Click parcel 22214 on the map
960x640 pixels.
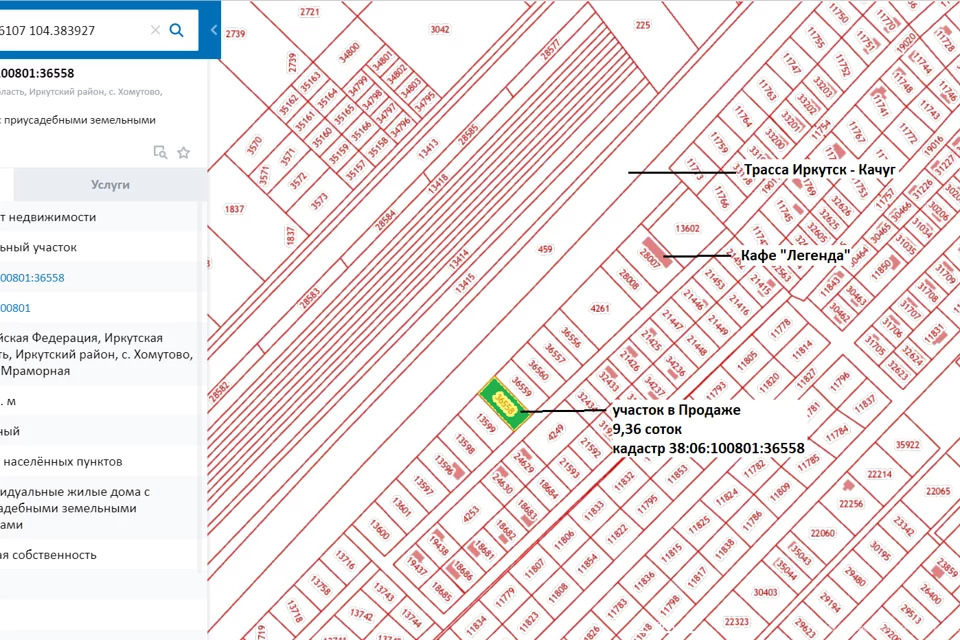[x=880, y=474]
